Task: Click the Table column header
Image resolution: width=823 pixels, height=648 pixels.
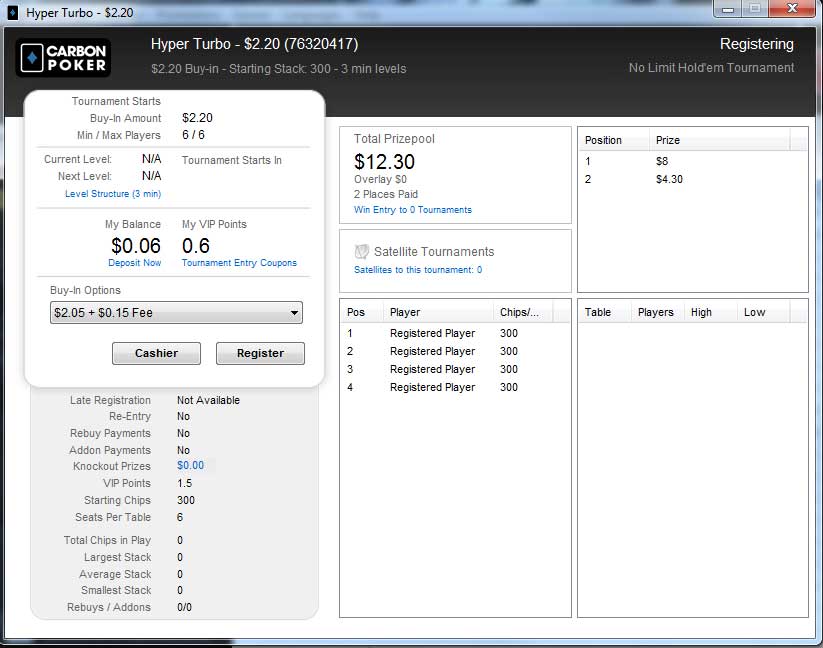Action: 605,312
